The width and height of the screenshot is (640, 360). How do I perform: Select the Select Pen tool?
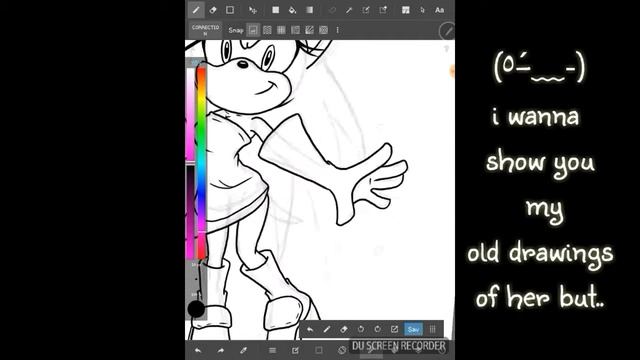tap(366, 10)
